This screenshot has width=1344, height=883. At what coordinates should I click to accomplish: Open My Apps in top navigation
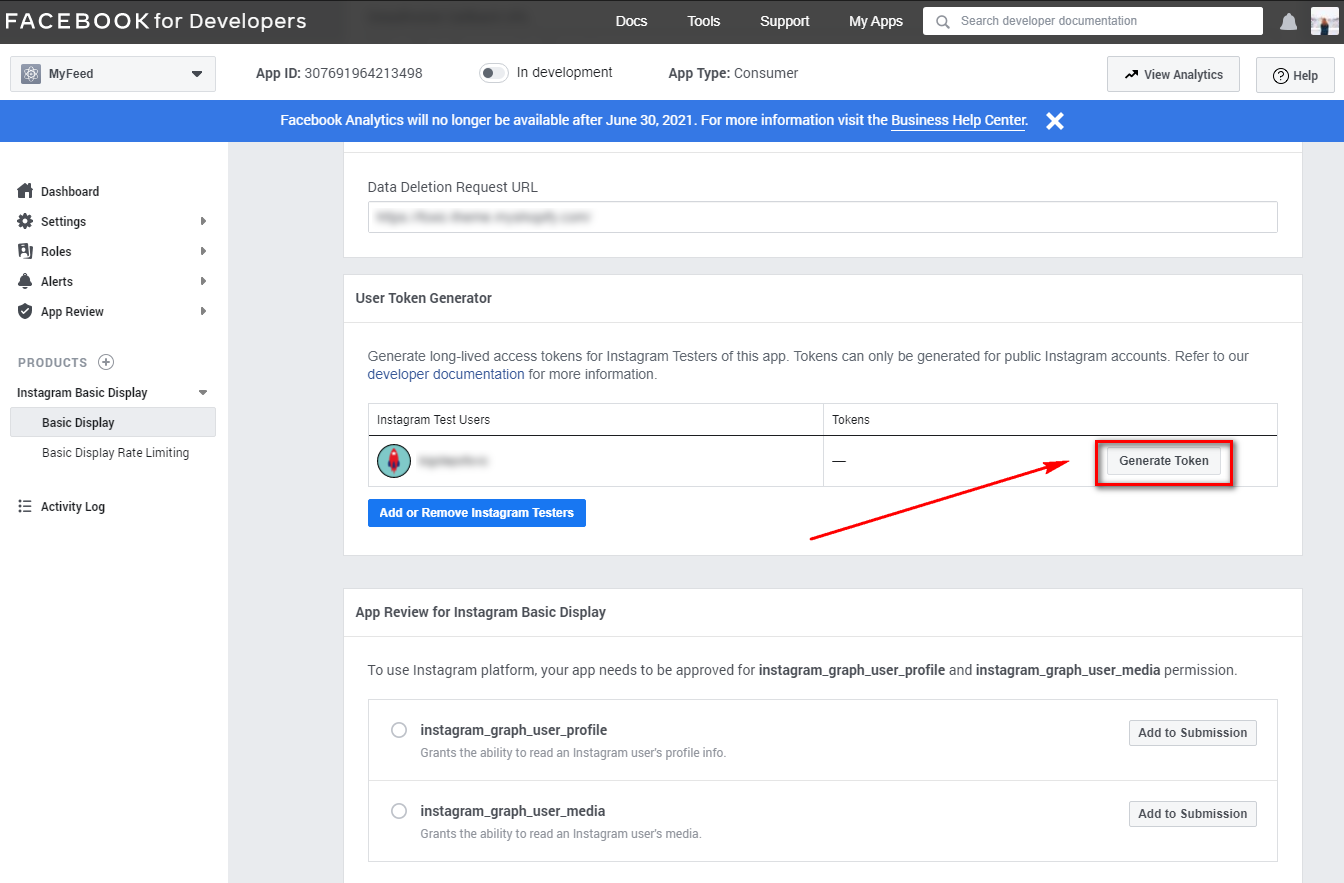[x=875, y=21]
